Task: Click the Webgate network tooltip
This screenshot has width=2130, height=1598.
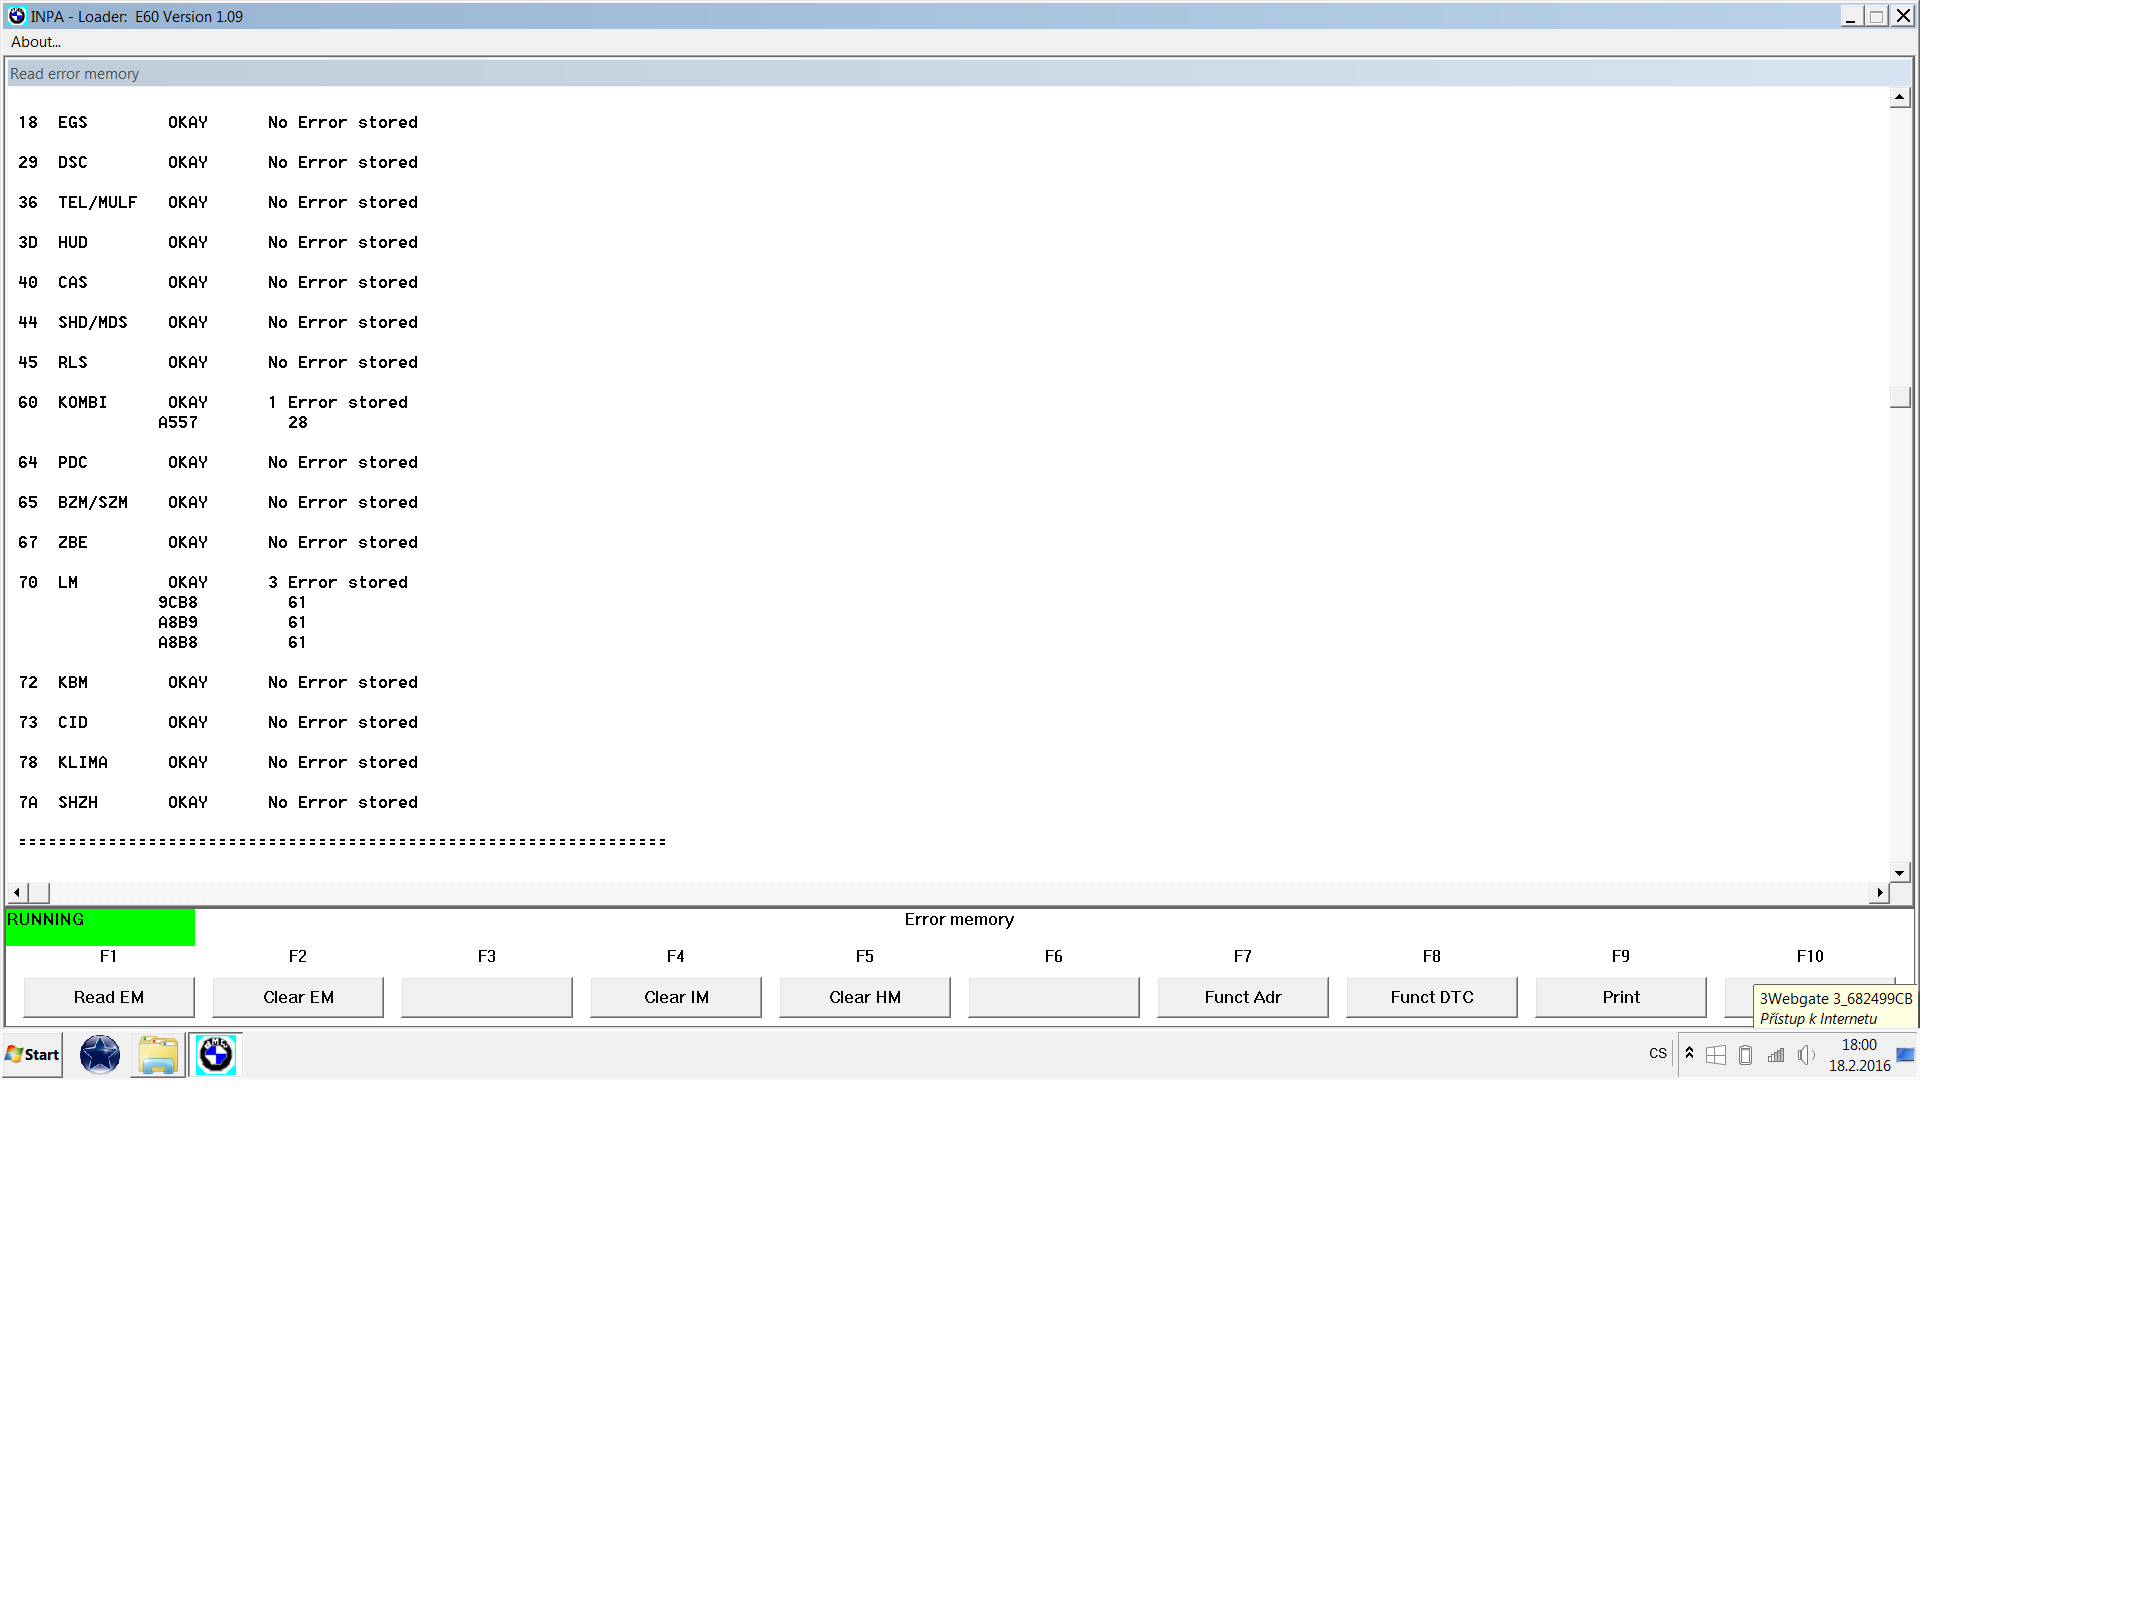Action: tap(1836, 1008)
